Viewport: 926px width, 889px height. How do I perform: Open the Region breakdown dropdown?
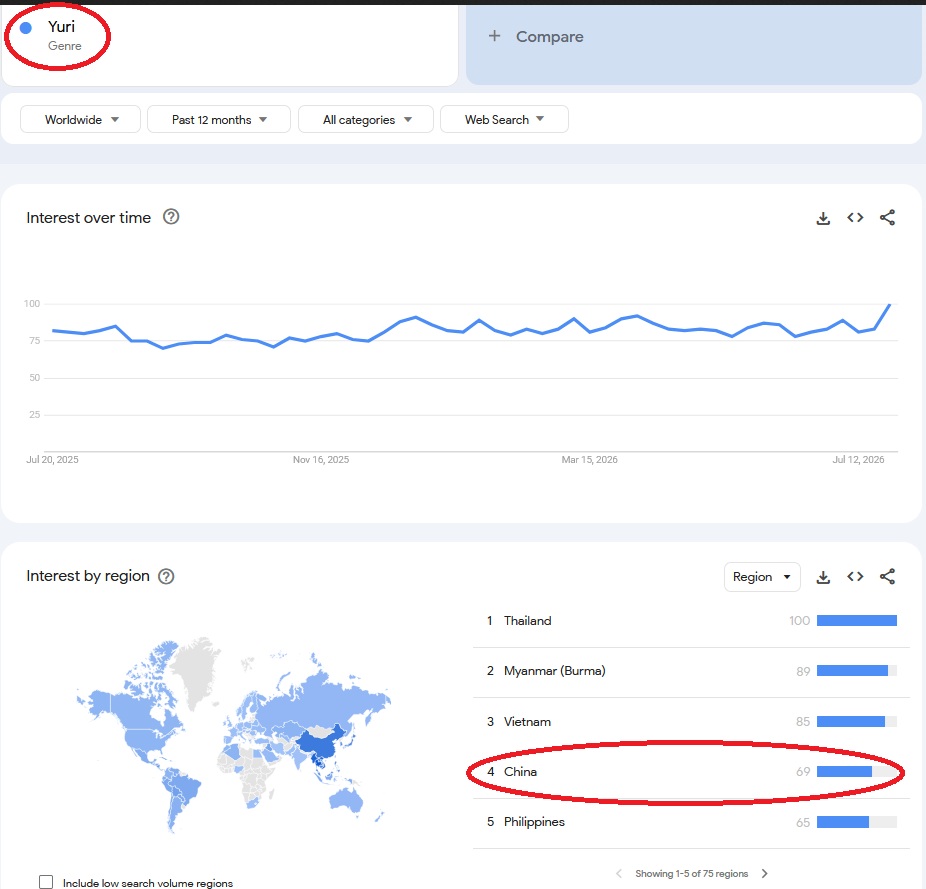[762, 577]
